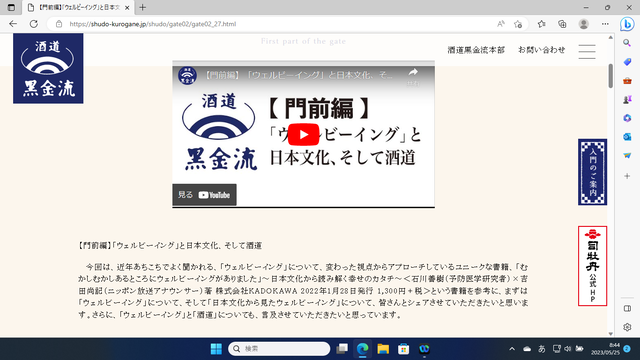Open sidebar Outlook icon
The height and width of the screenshot is (360, 640).
[x=627, y=137]
